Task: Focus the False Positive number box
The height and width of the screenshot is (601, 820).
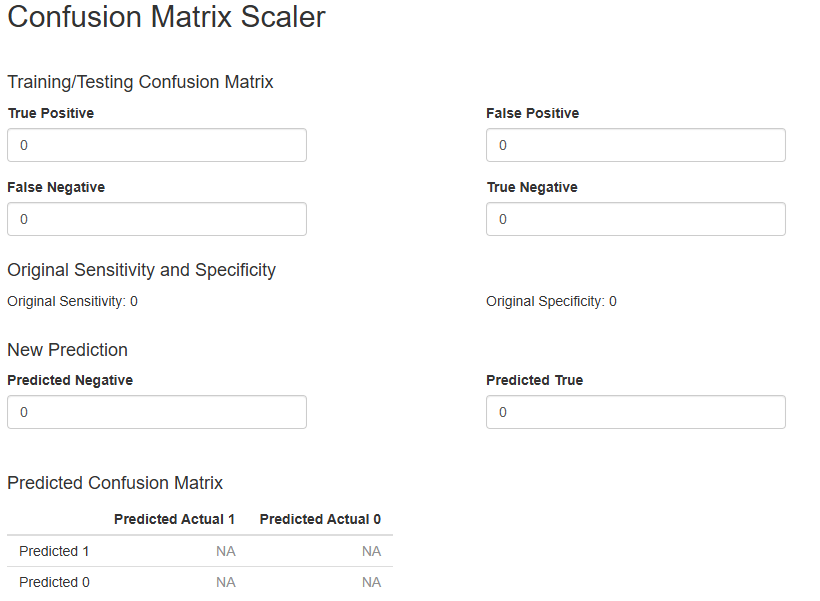Action: point(636,145)
